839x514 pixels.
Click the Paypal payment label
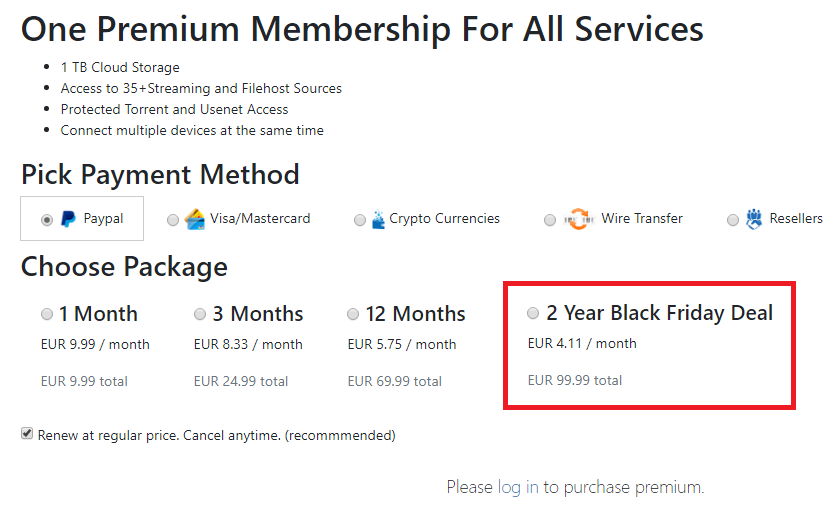tap(103, 219)
